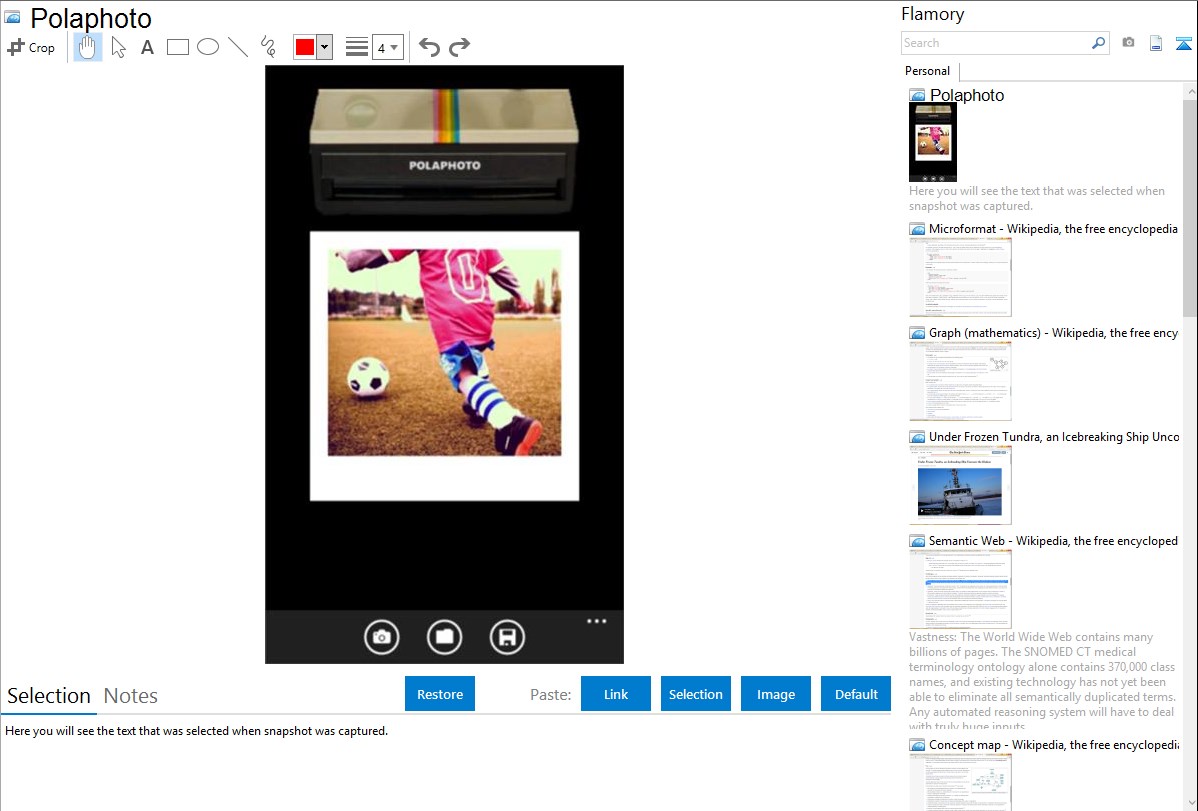Open the Polaphoto snapshot thumbnail
The width and height of the screenshot is (1198, 811).
click(x=933, y=142)
